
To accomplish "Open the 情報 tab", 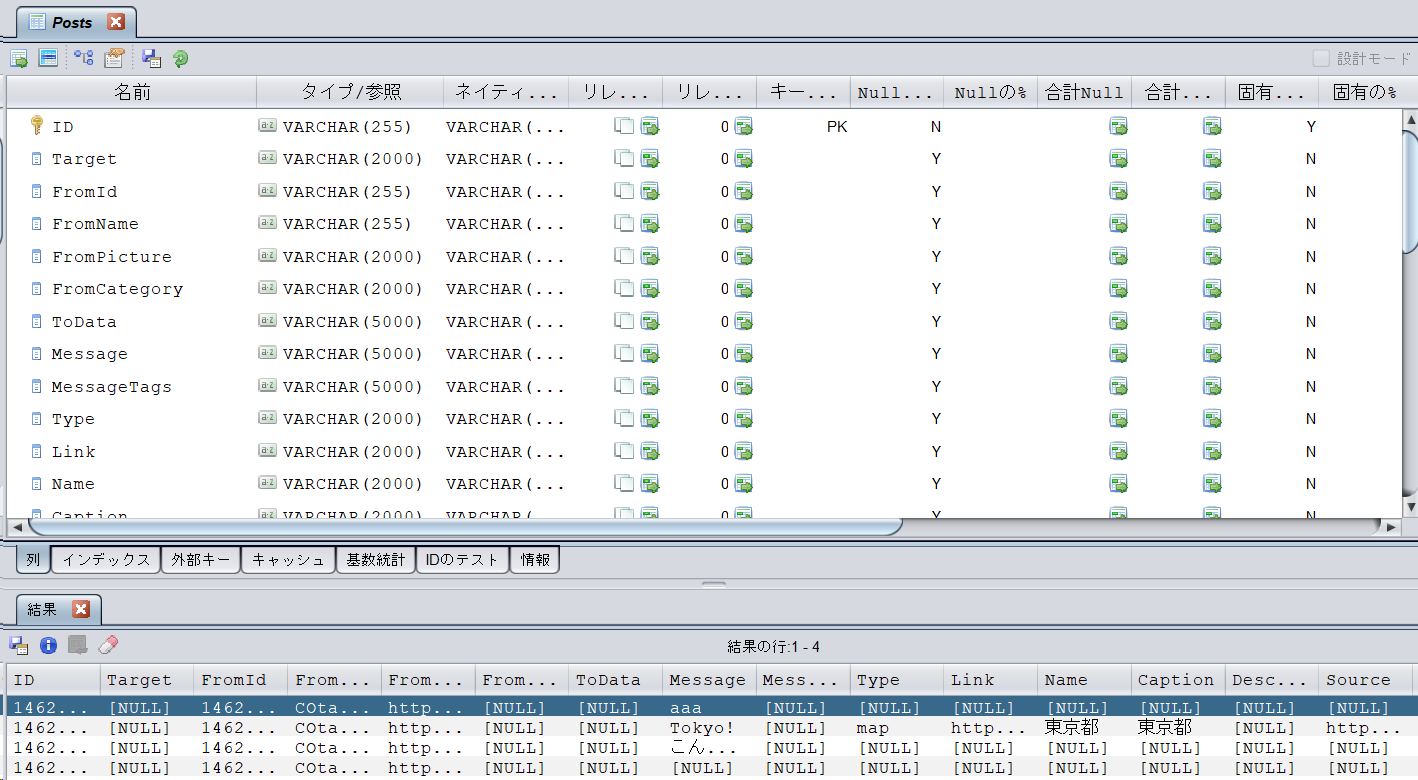I will 535,560.
